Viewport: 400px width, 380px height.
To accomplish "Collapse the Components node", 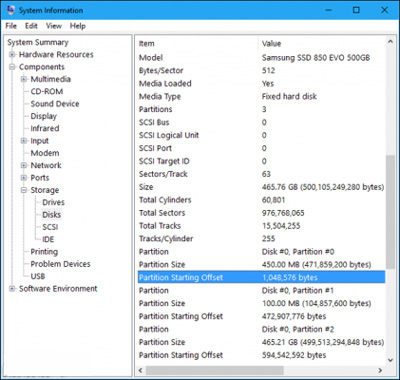I will pos(12,67).
